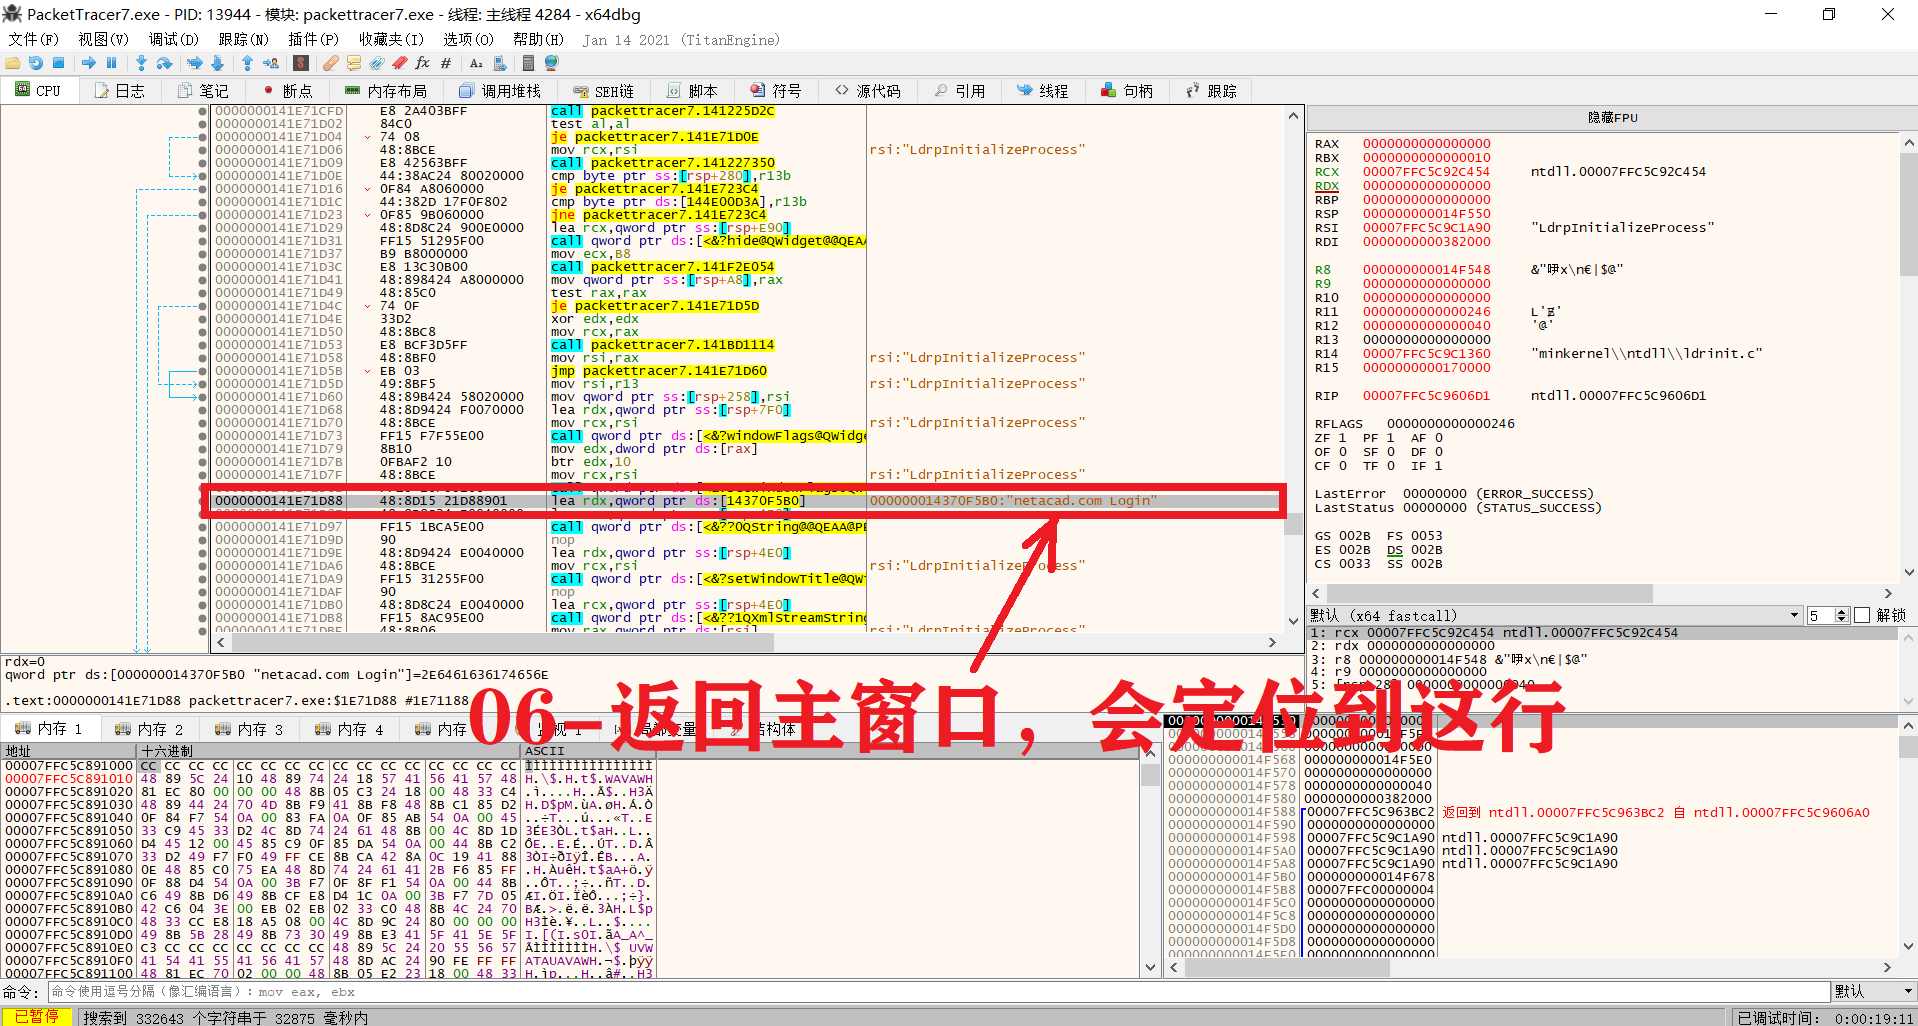Click the disassembly horizontal scrollbar
The width and height of the screenshot is (1918, 1026).
click(500, 643)
